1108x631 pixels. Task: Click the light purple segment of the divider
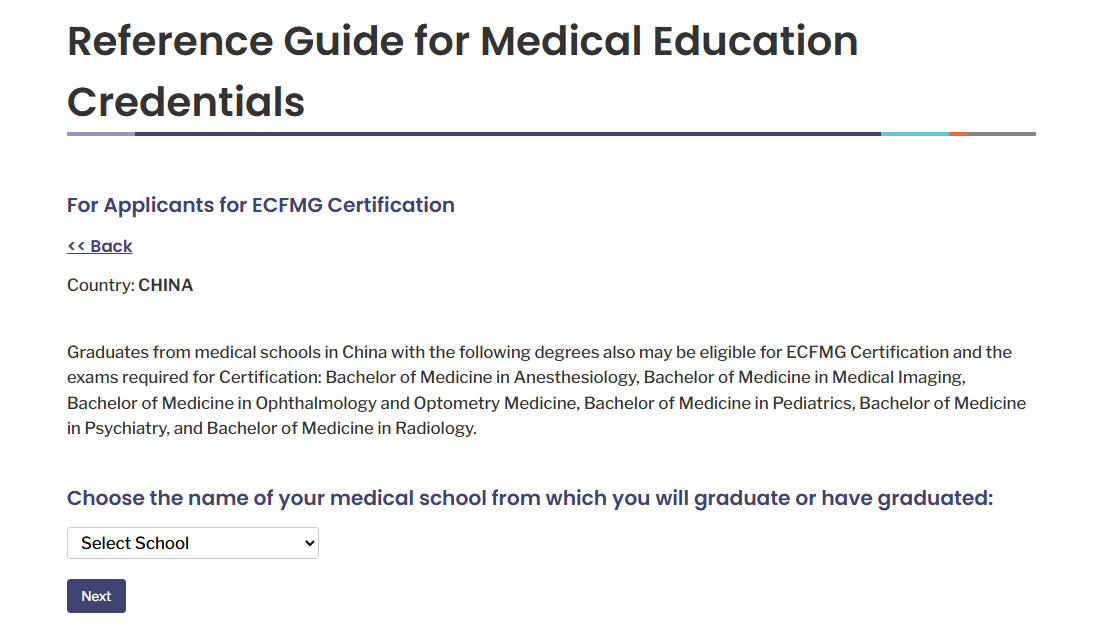[101, 134]
